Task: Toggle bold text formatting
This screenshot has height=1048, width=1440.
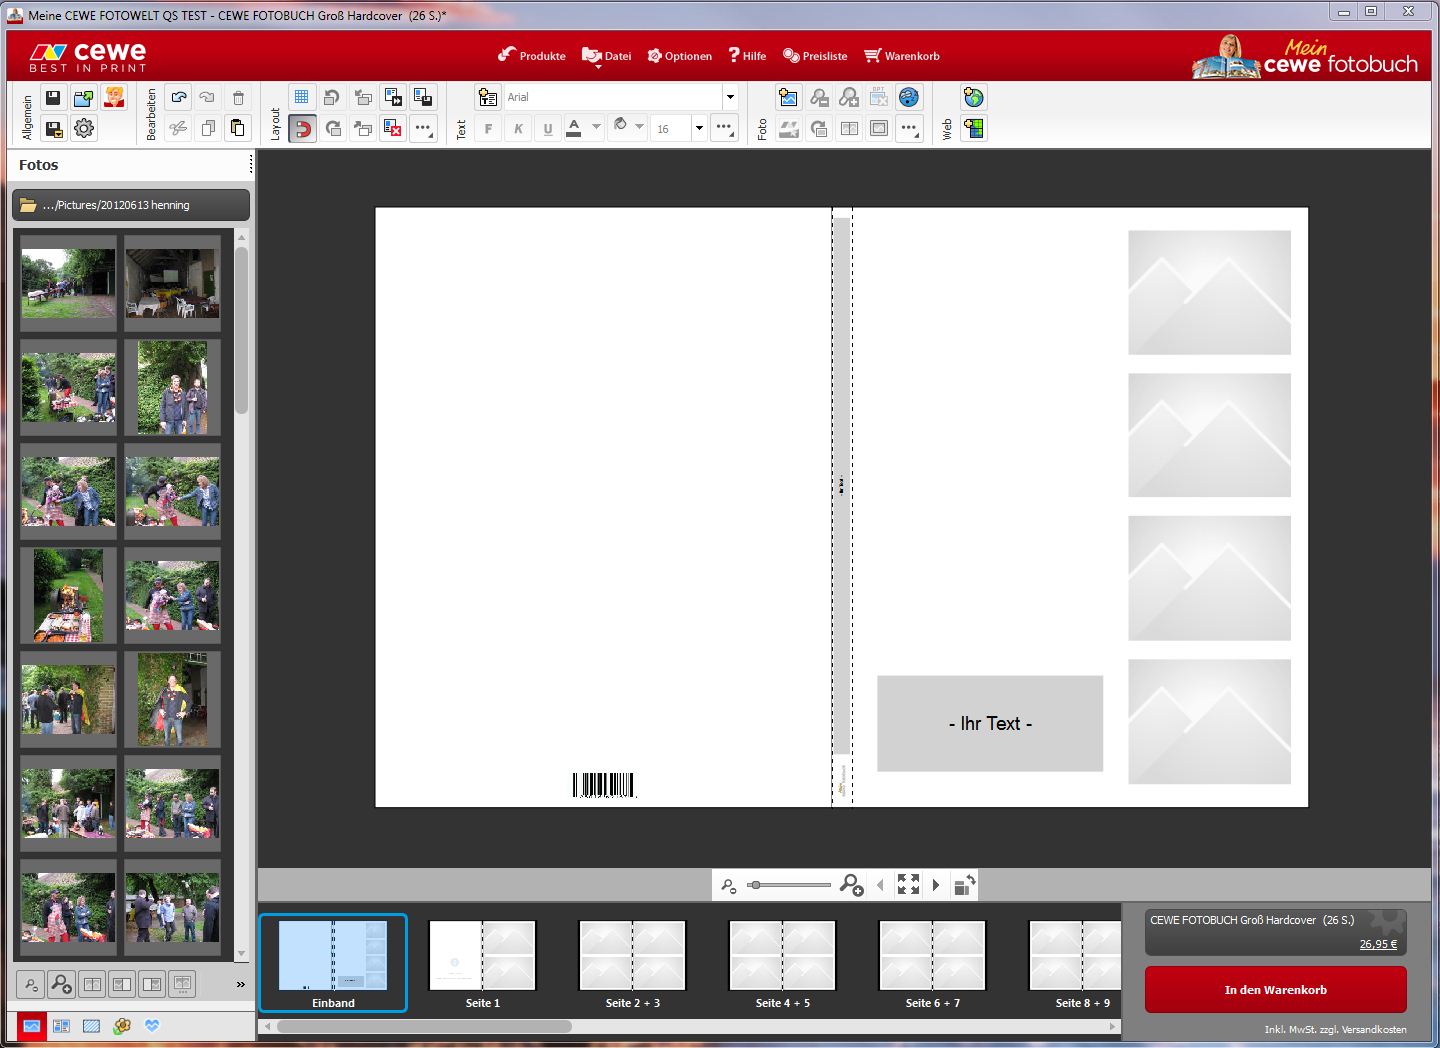Action: tap(488, 129)
